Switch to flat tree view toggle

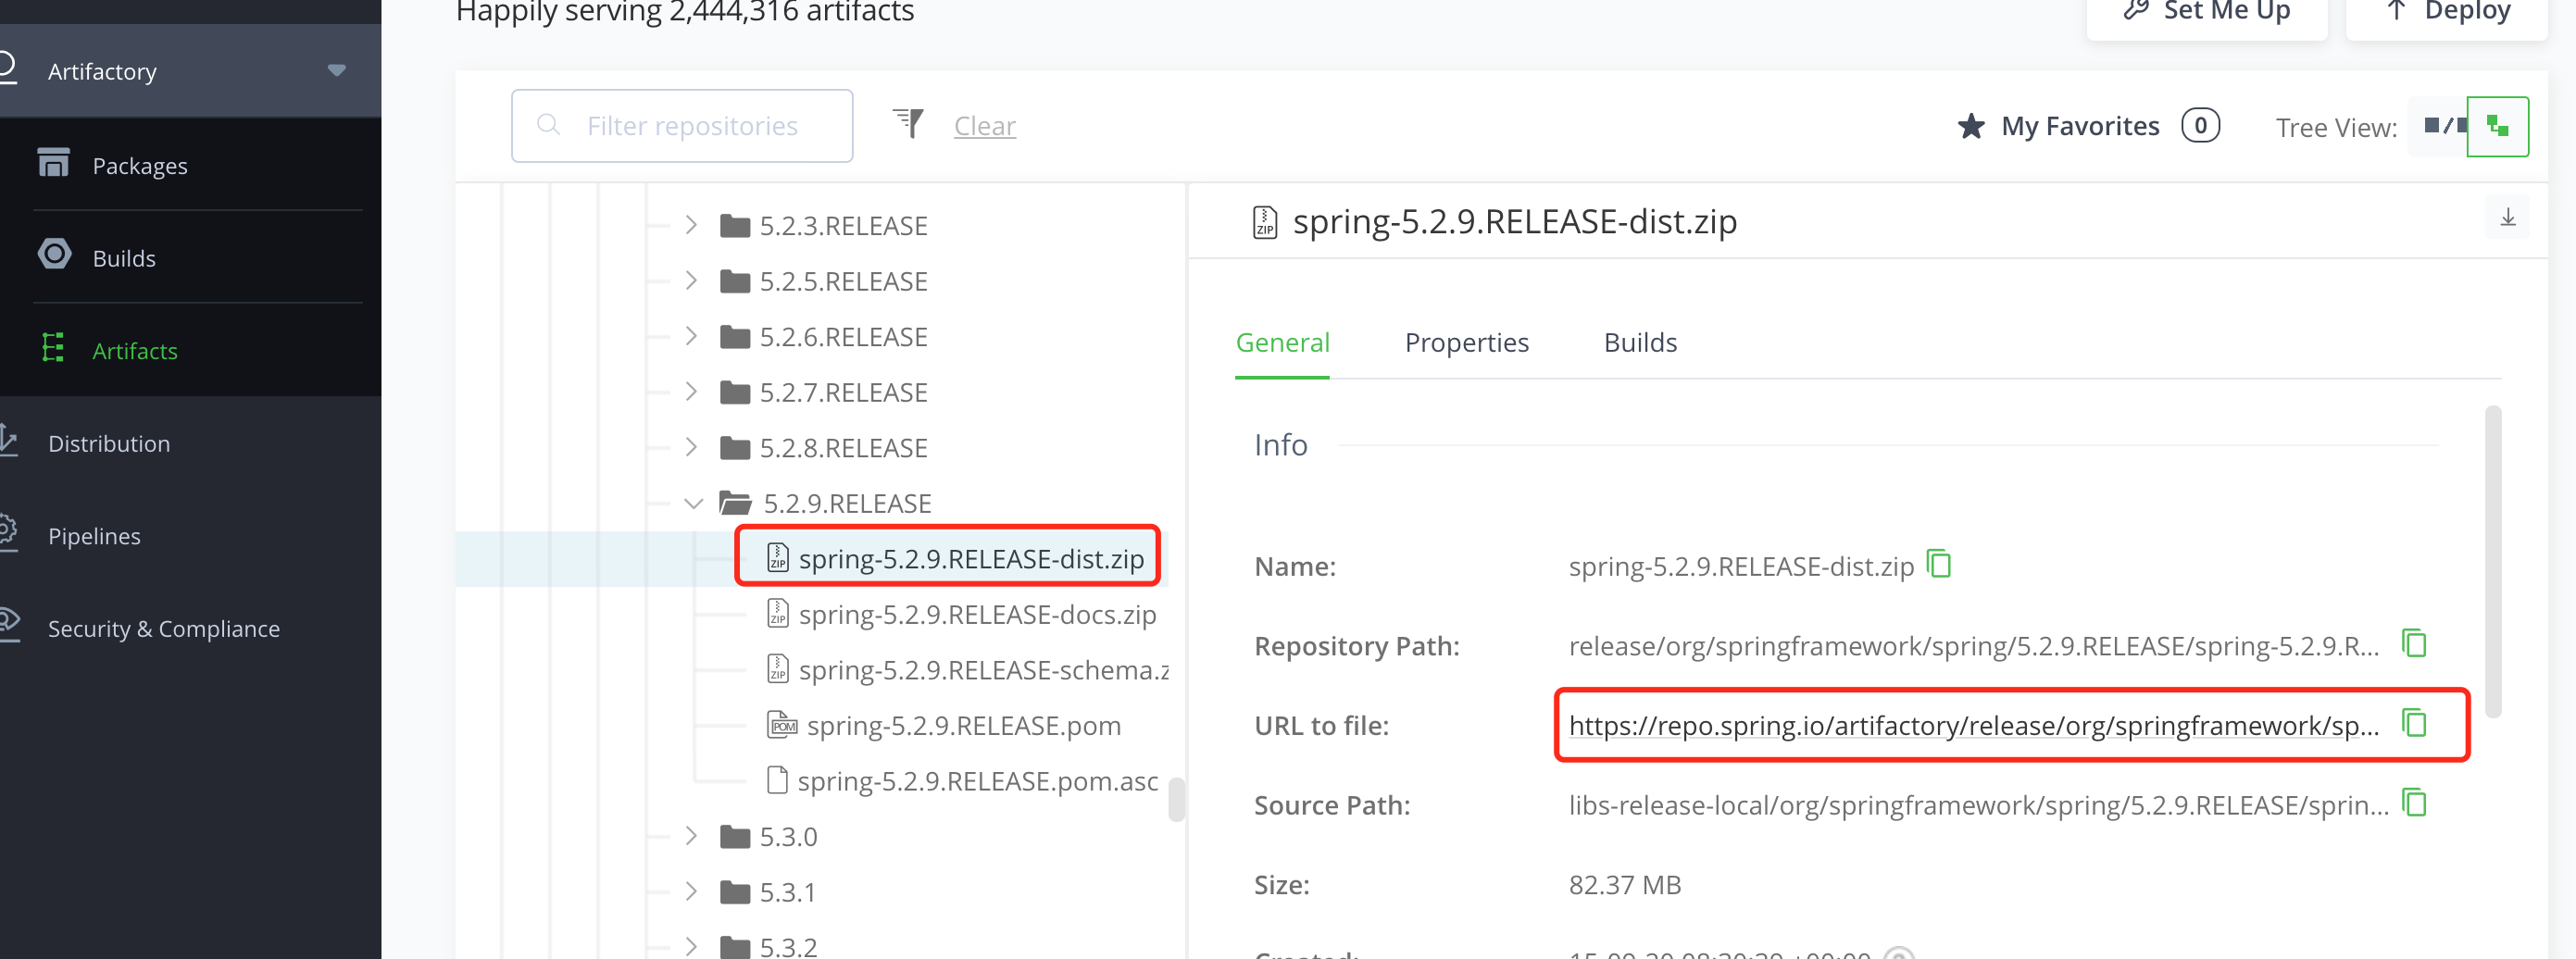coord(2439,126)
